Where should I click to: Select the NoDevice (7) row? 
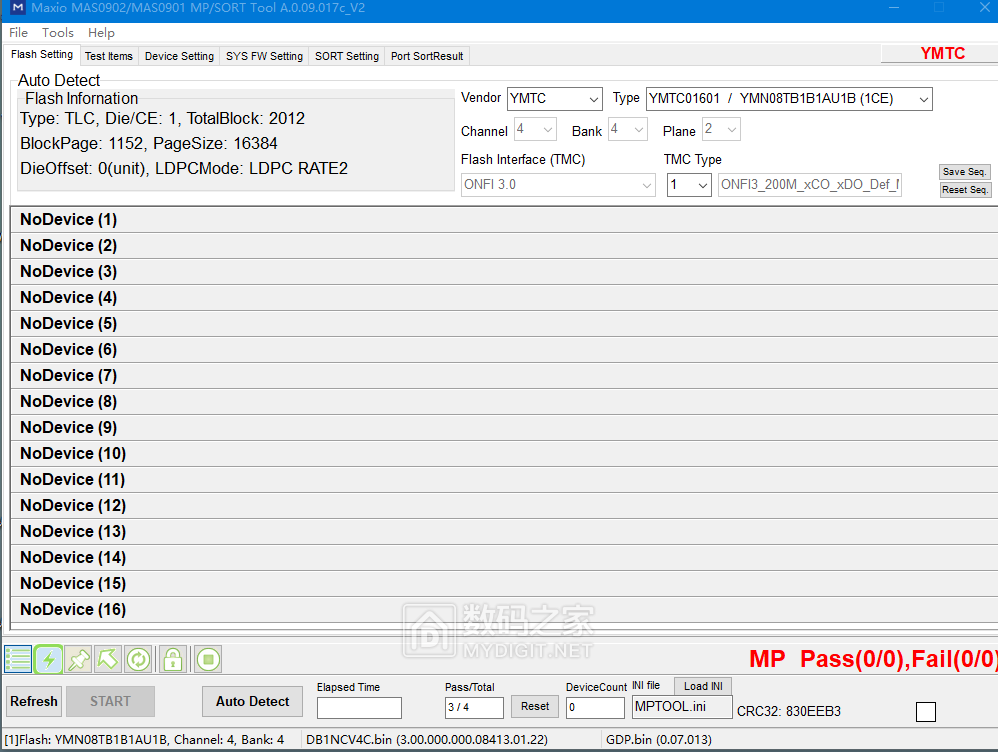[504, 376]
